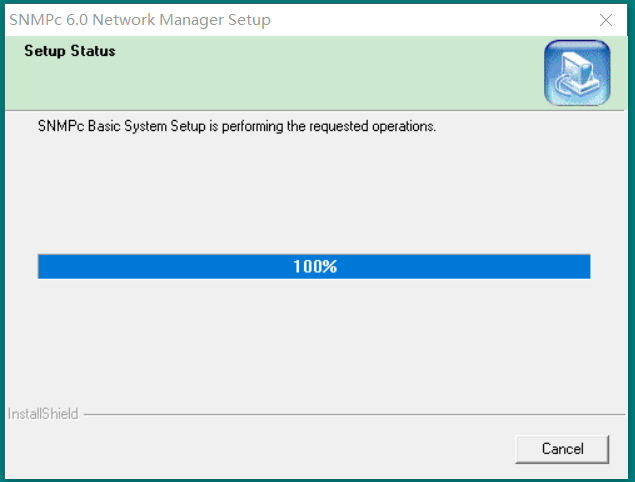Click the Cancel button
Screen dimensions: 635x482
tap(562, 449)
